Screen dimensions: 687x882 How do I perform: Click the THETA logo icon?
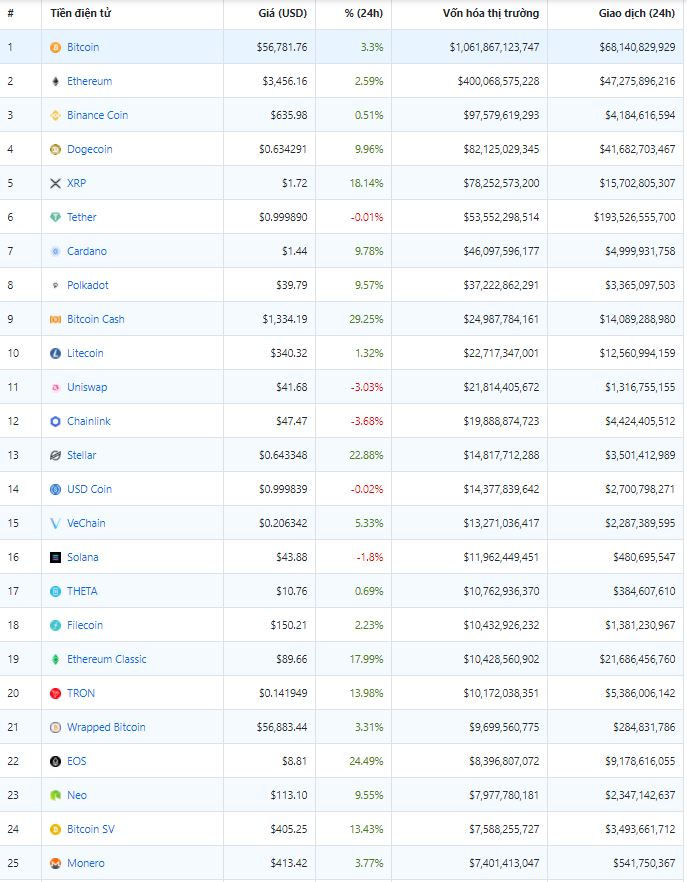point(55,591)
